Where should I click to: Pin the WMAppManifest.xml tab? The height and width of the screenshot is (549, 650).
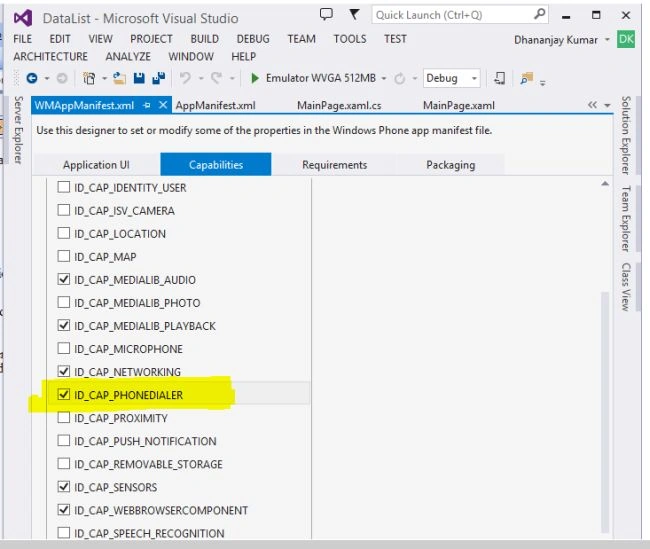coord(146,105)
